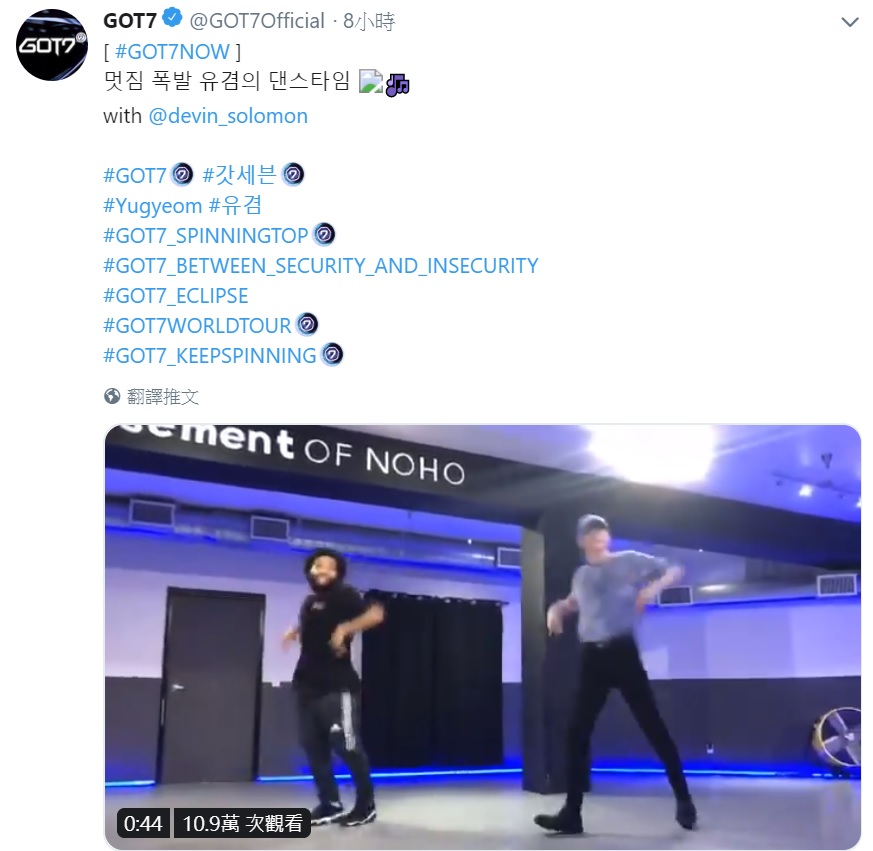The width and height of the screenshot is (873, 851).
Task: Click the emoji icon after #GOT7_KEEPSPINNING
Action: coord(332,354)
